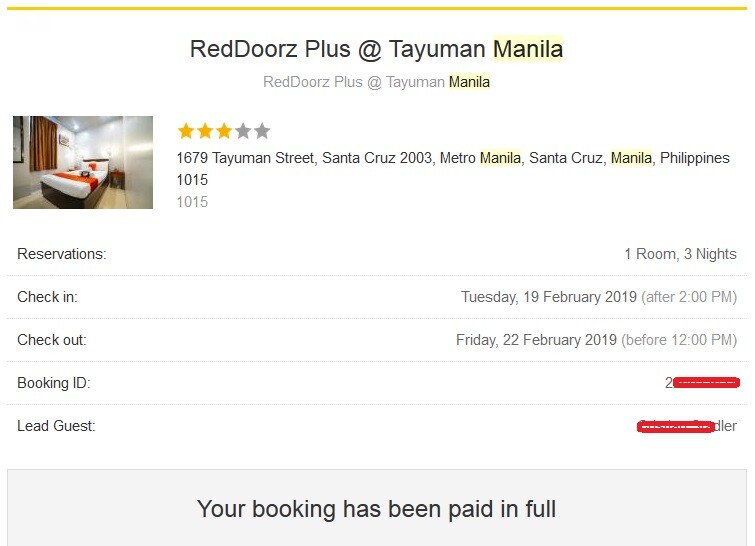This screenshot has width=755, height=546.
Task: Click the Lead Guest label
Action: click(56, 426)
